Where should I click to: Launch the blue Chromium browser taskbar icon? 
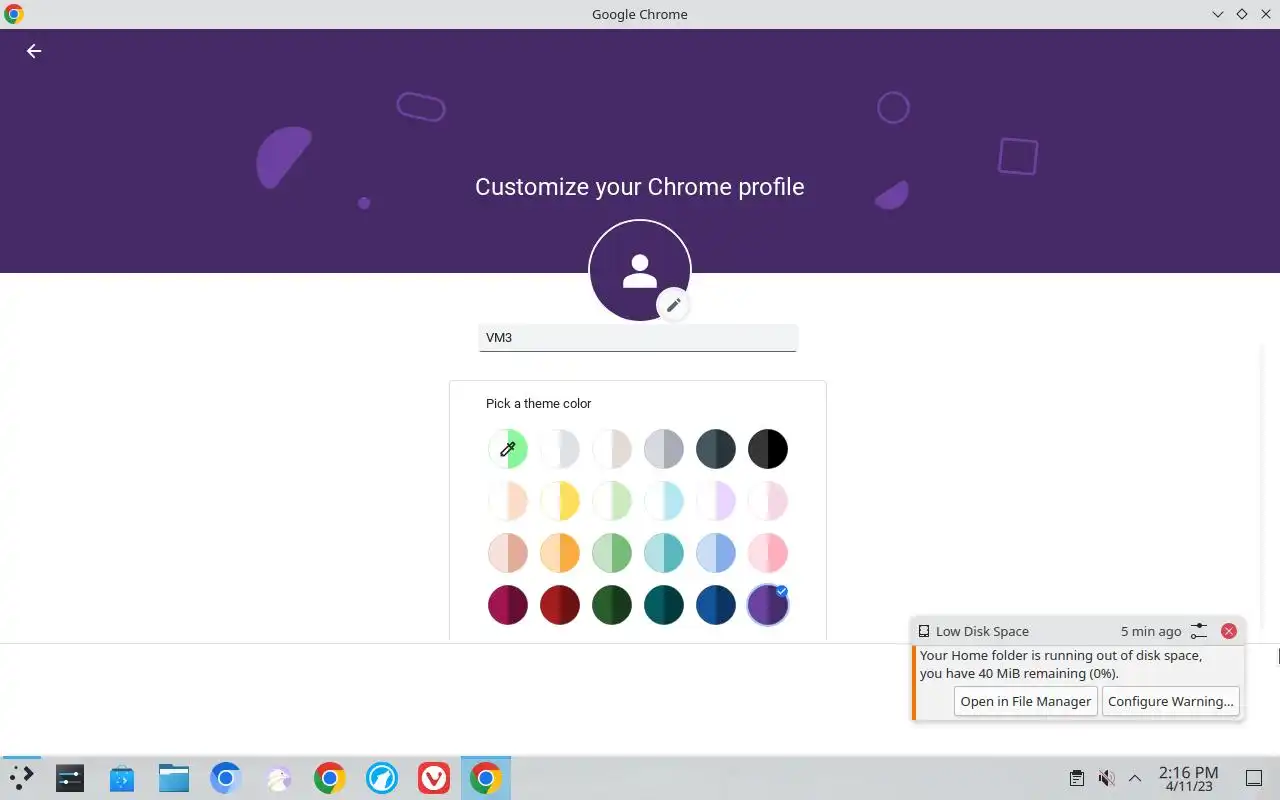click(x=226, y=778)
